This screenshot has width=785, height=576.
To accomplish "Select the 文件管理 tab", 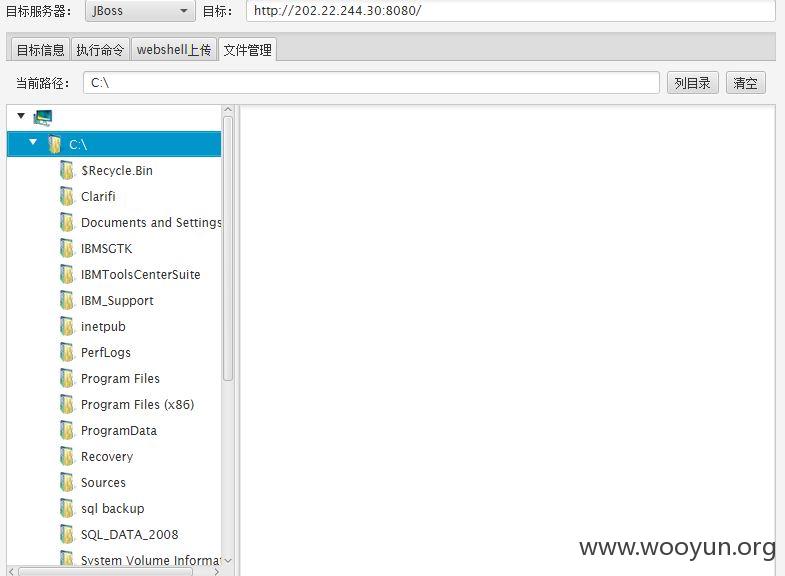I will 247,50.
